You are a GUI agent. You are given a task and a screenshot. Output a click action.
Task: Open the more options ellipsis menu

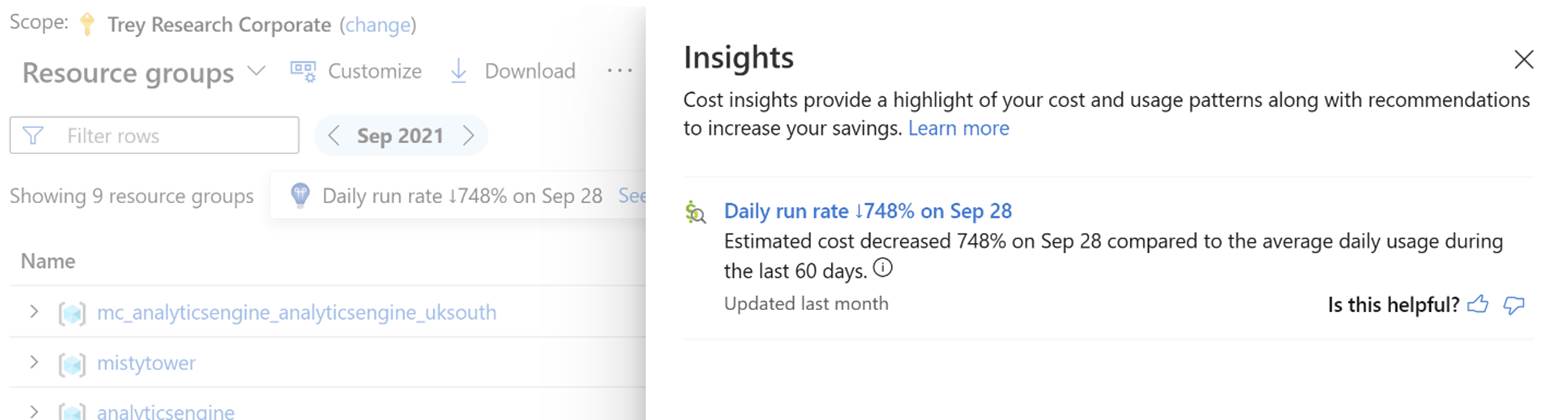(x=620, y=71)
